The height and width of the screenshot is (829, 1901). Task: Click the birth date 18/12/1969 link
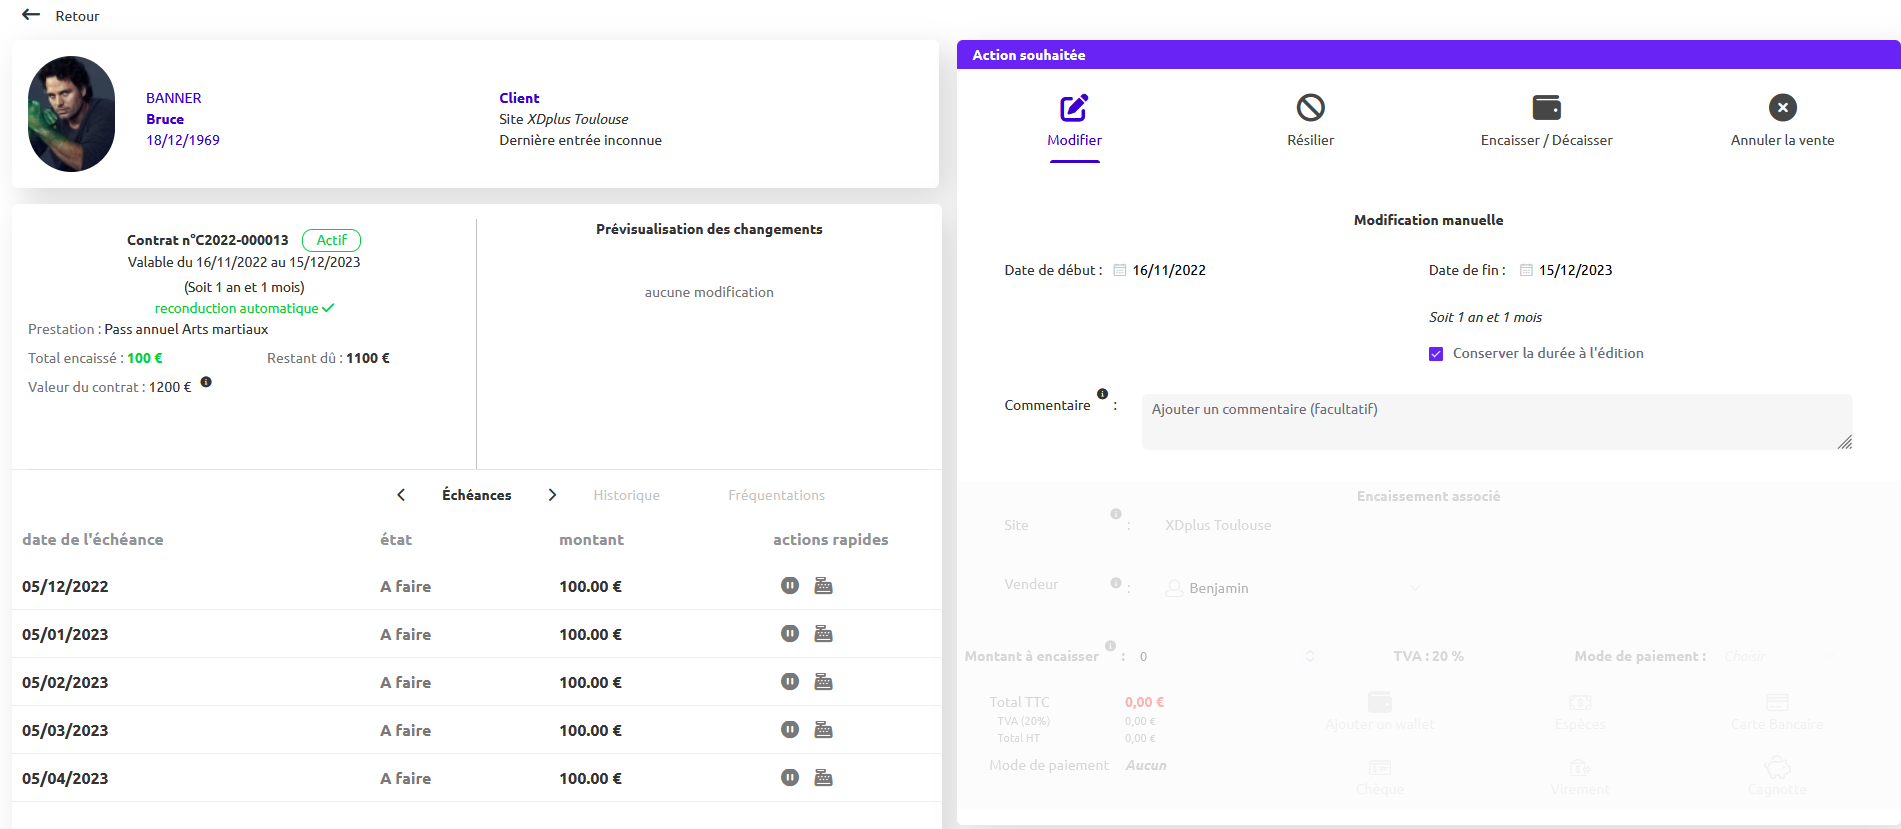pyautogui.click(x=183, y=140)
